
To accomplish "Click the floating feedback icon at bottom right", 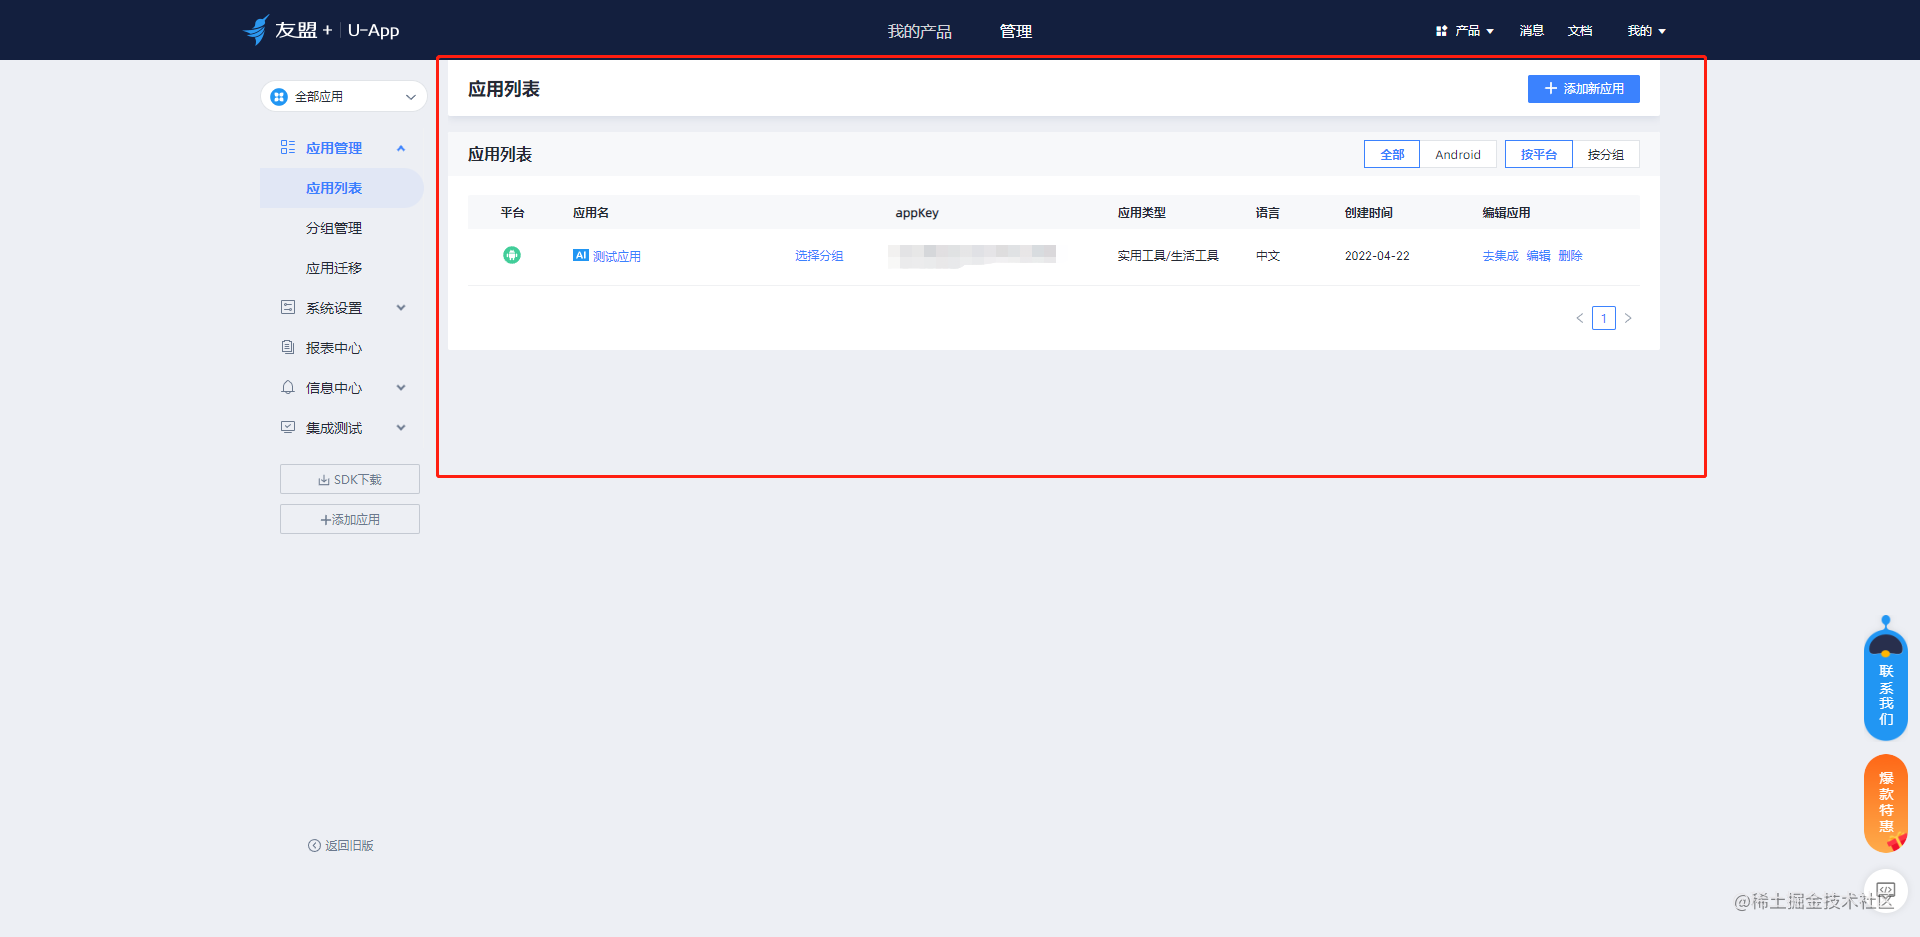I will 1886,890.
